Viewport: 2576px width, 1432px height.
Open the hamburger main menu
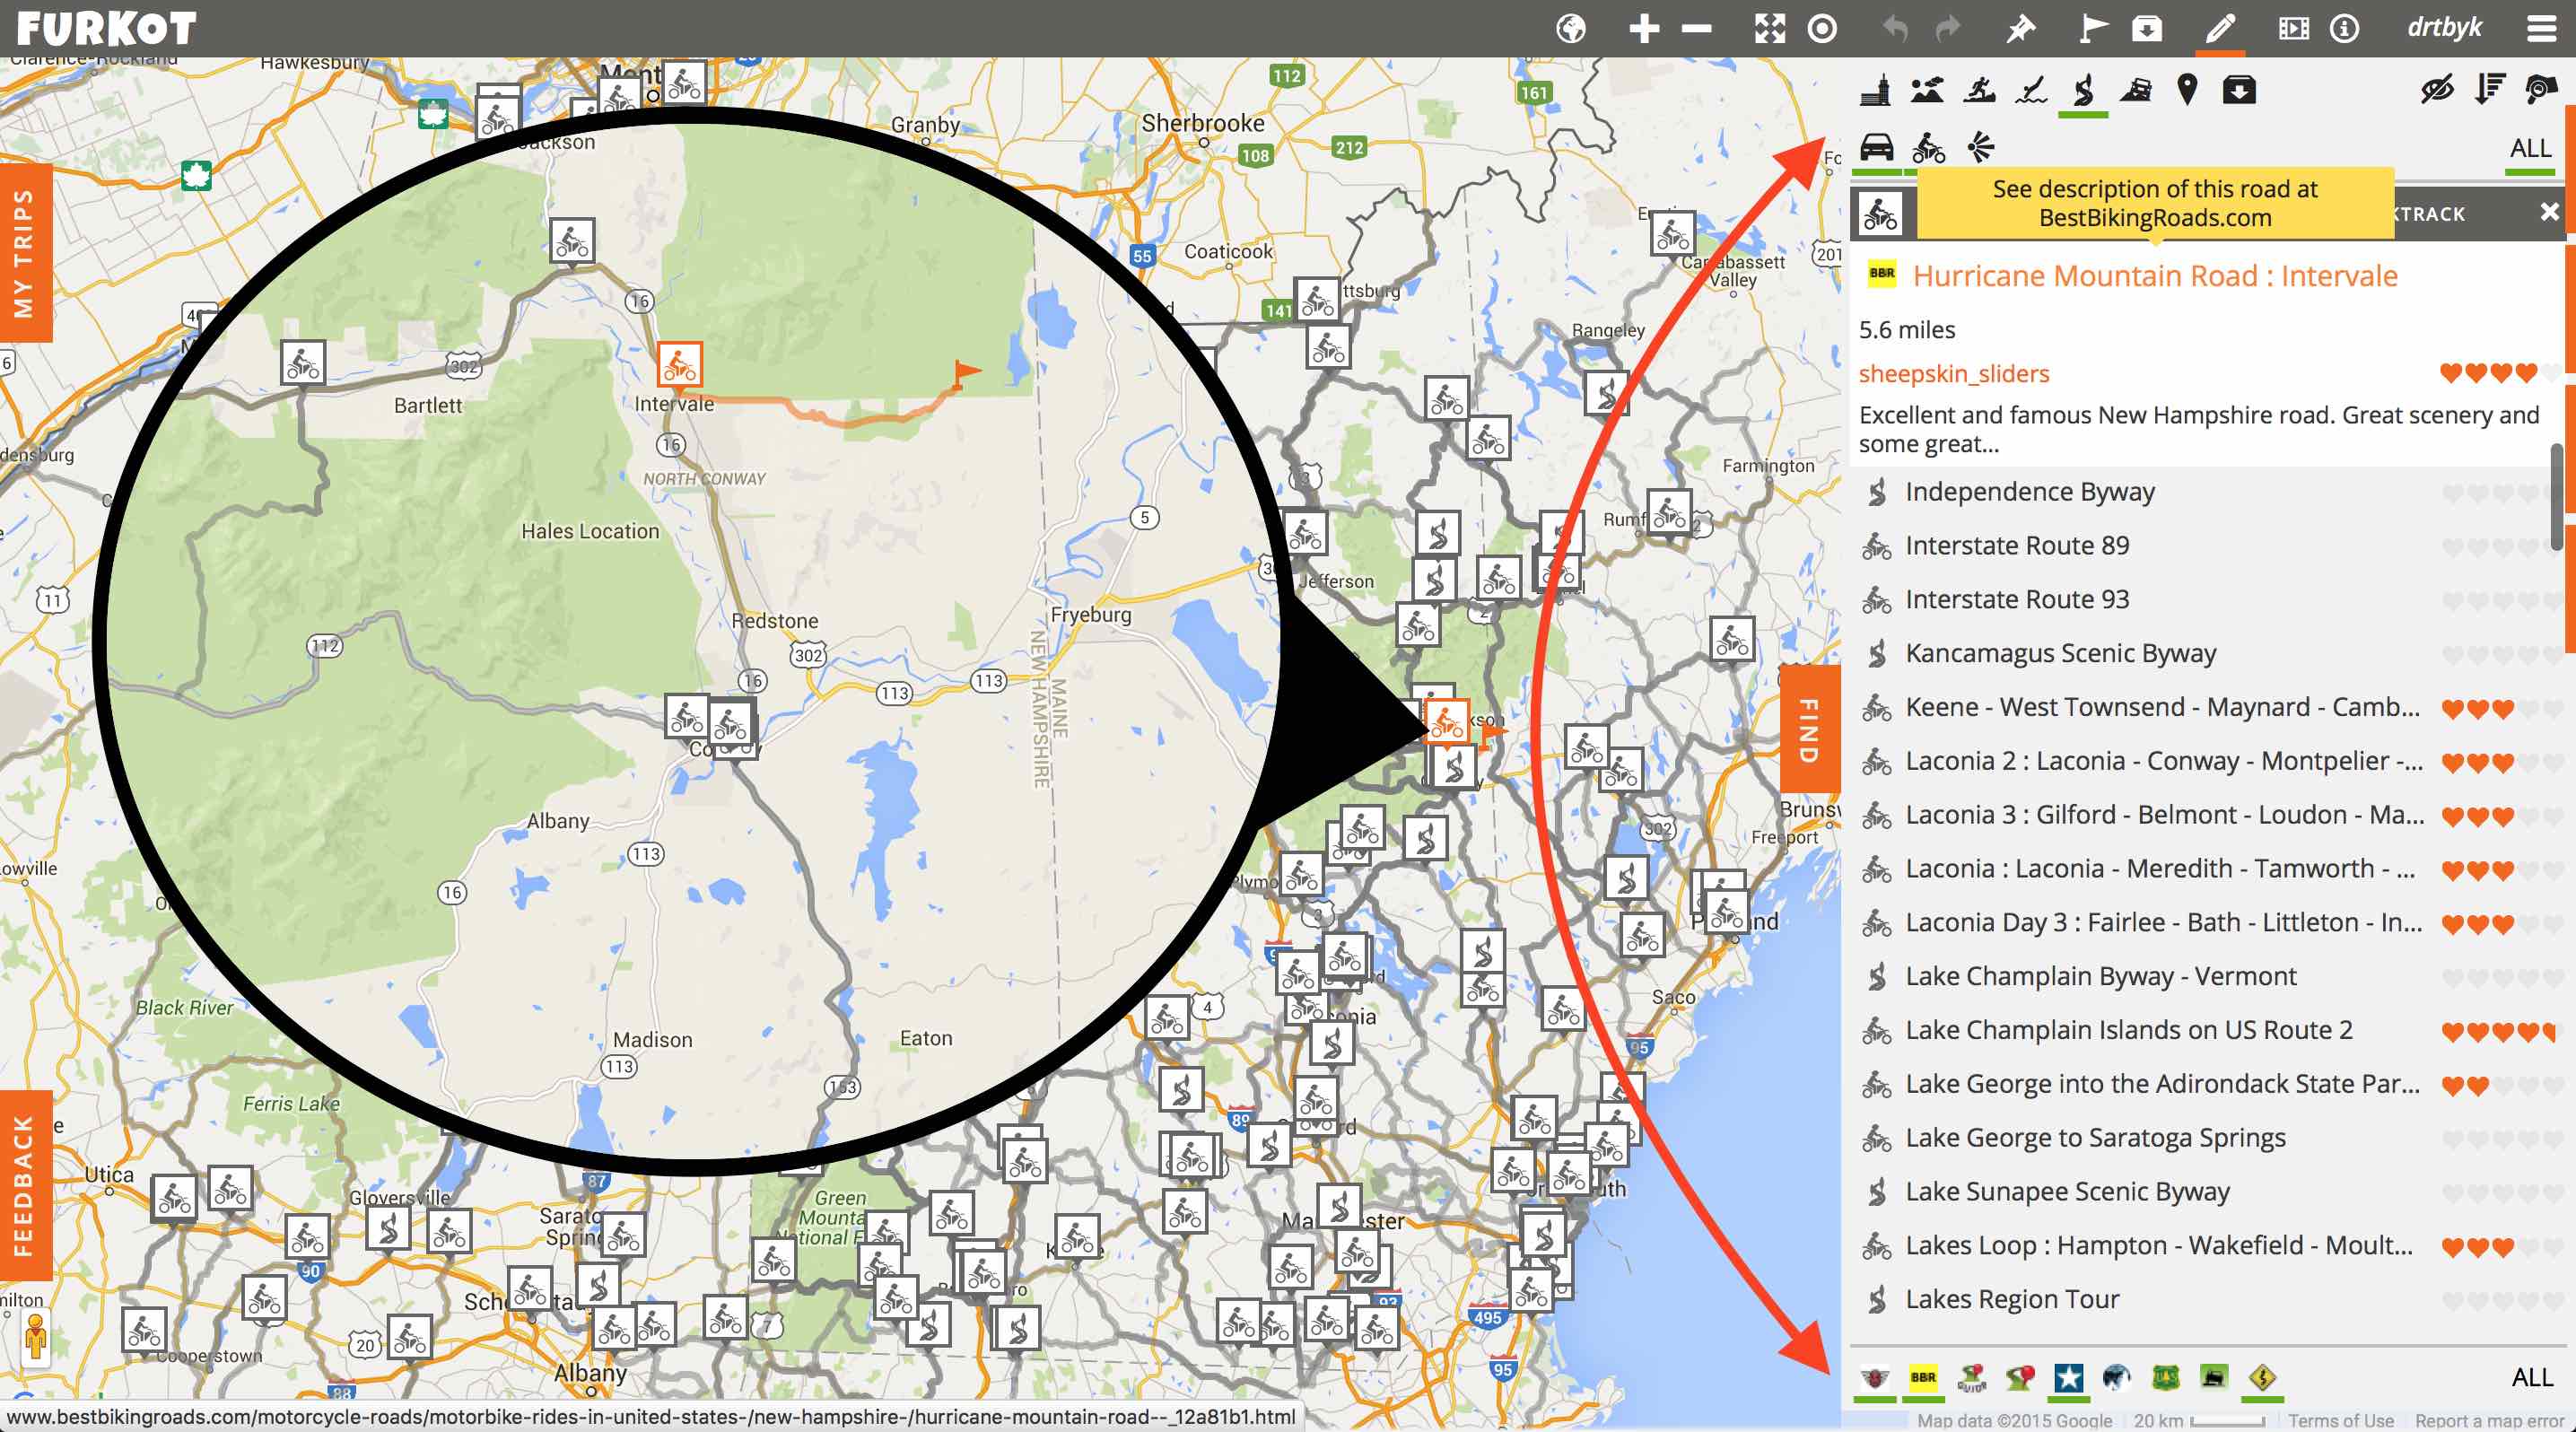coord(2541,29)
